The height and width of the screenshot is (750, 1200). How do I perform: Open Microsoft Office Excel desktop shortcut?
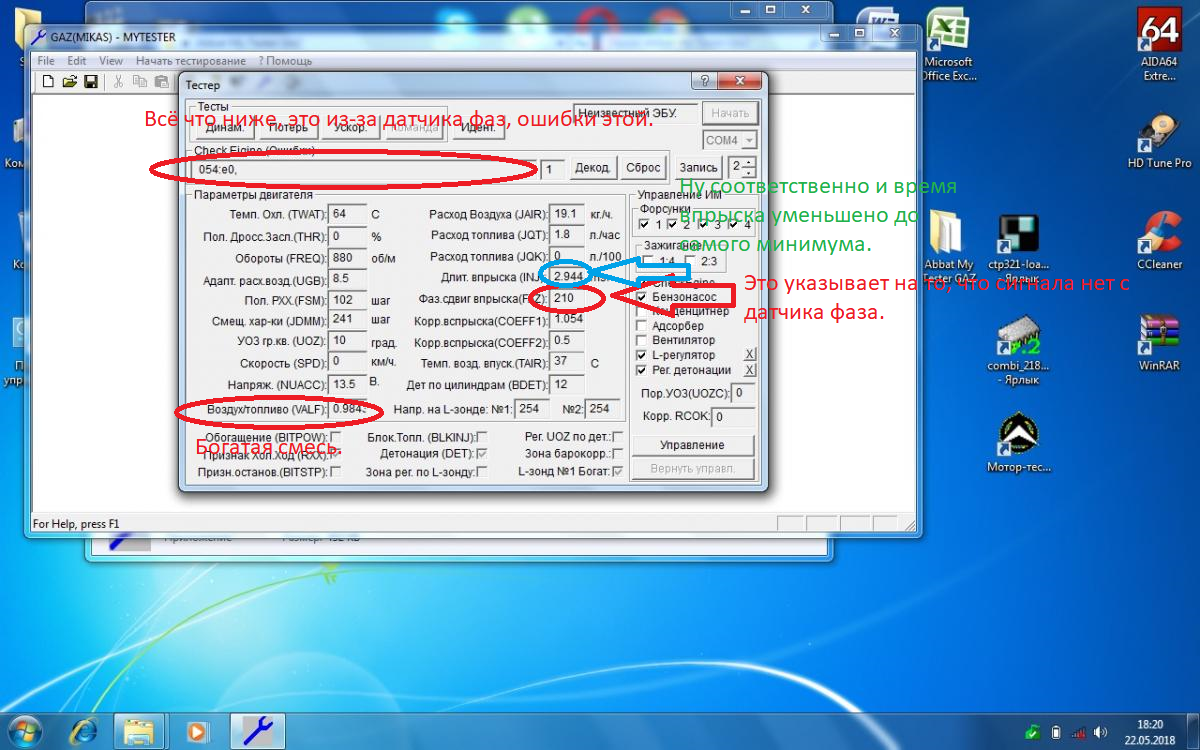947,46
